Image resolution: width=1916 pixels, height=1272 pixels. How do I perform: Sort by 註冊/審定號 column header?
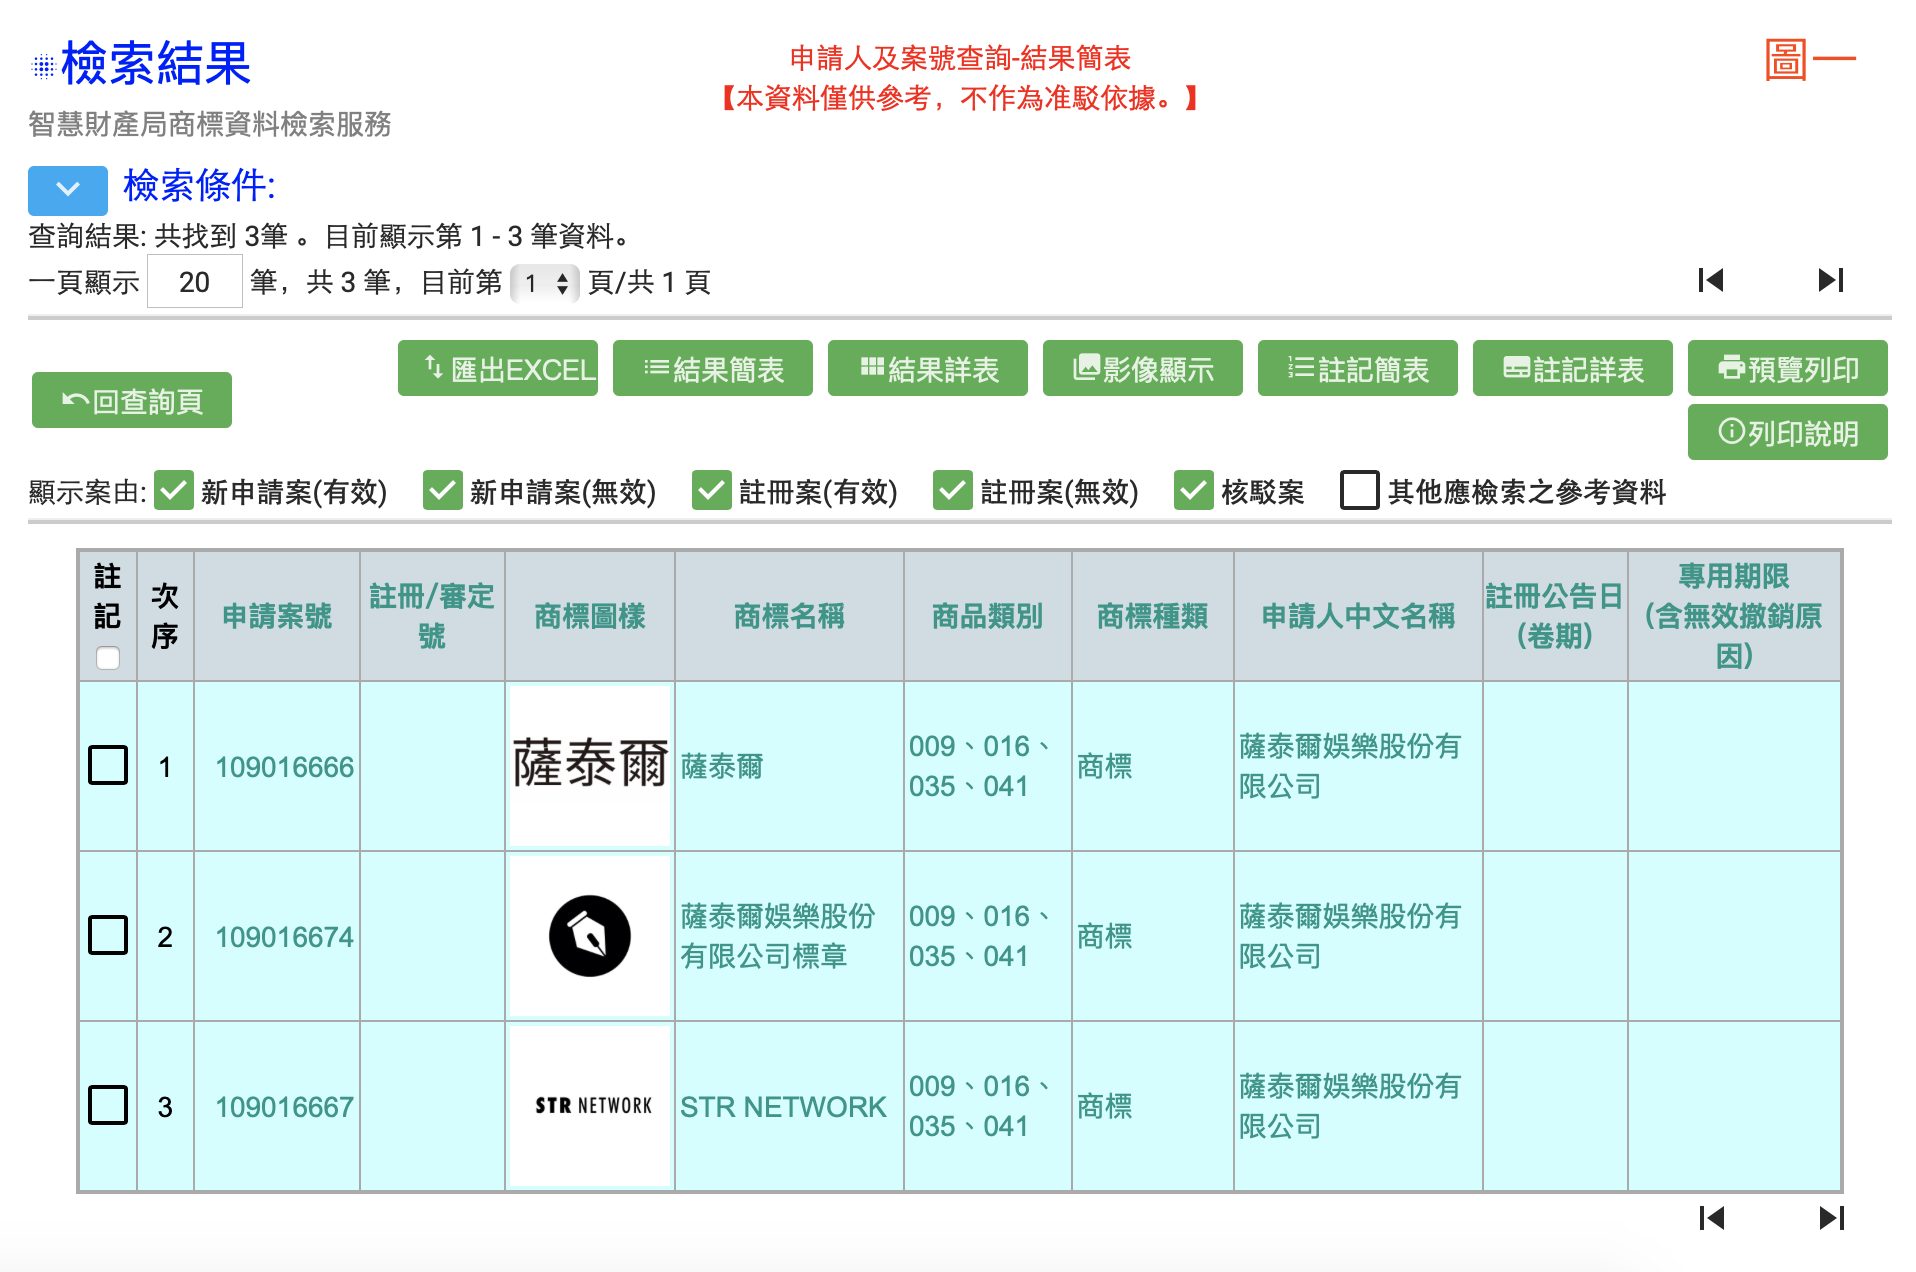coord(432,616)
